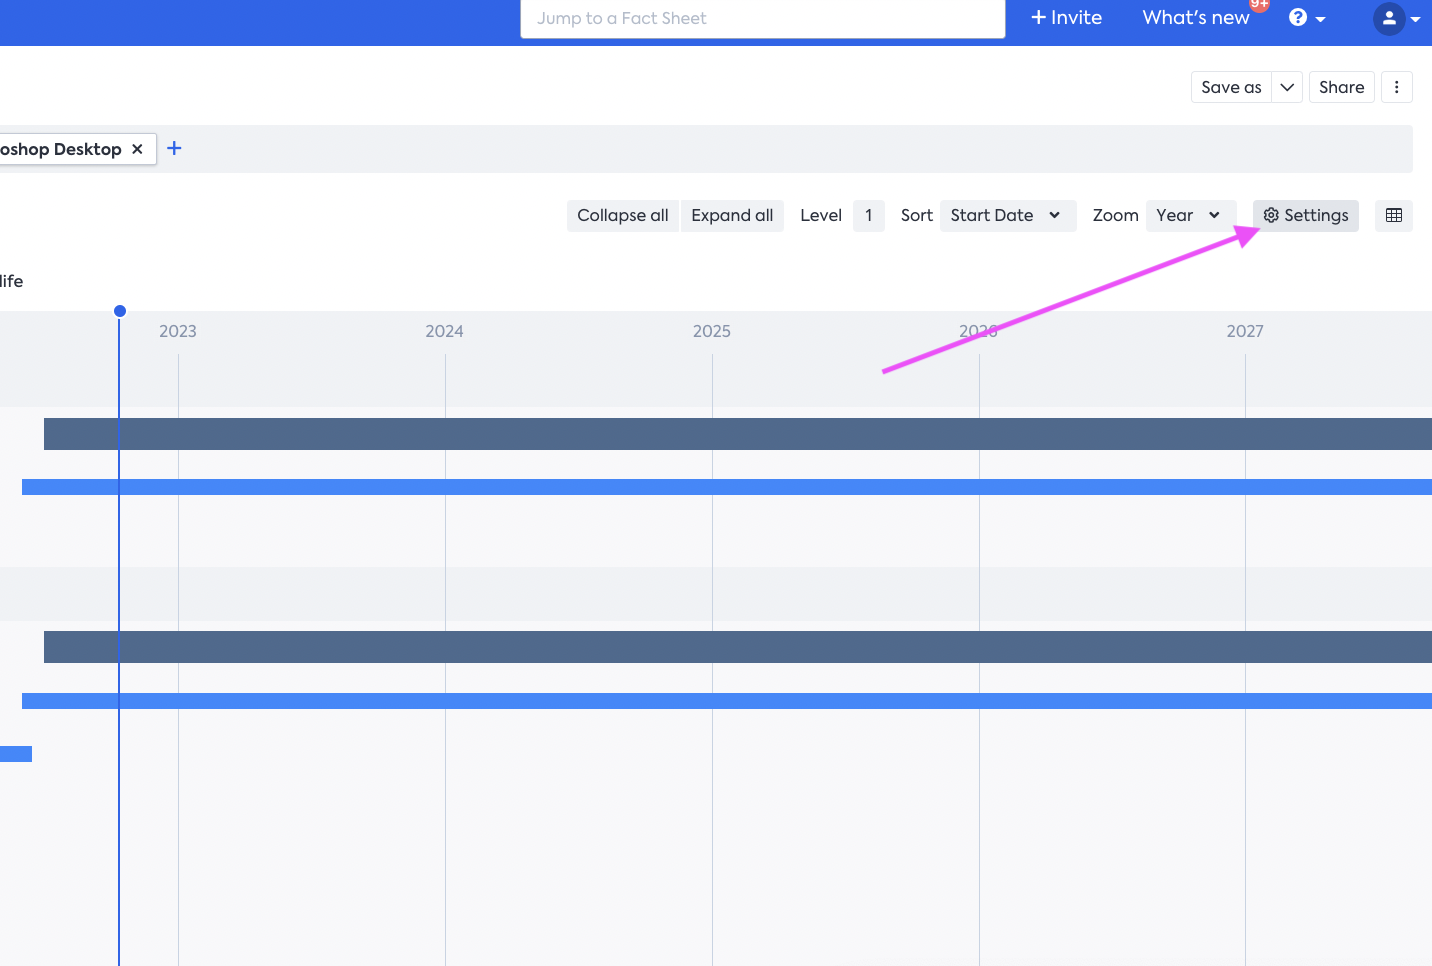Viewport: 1432px width, 966px height.
Task: Click the Share button
Action: tap(1341, 87)
